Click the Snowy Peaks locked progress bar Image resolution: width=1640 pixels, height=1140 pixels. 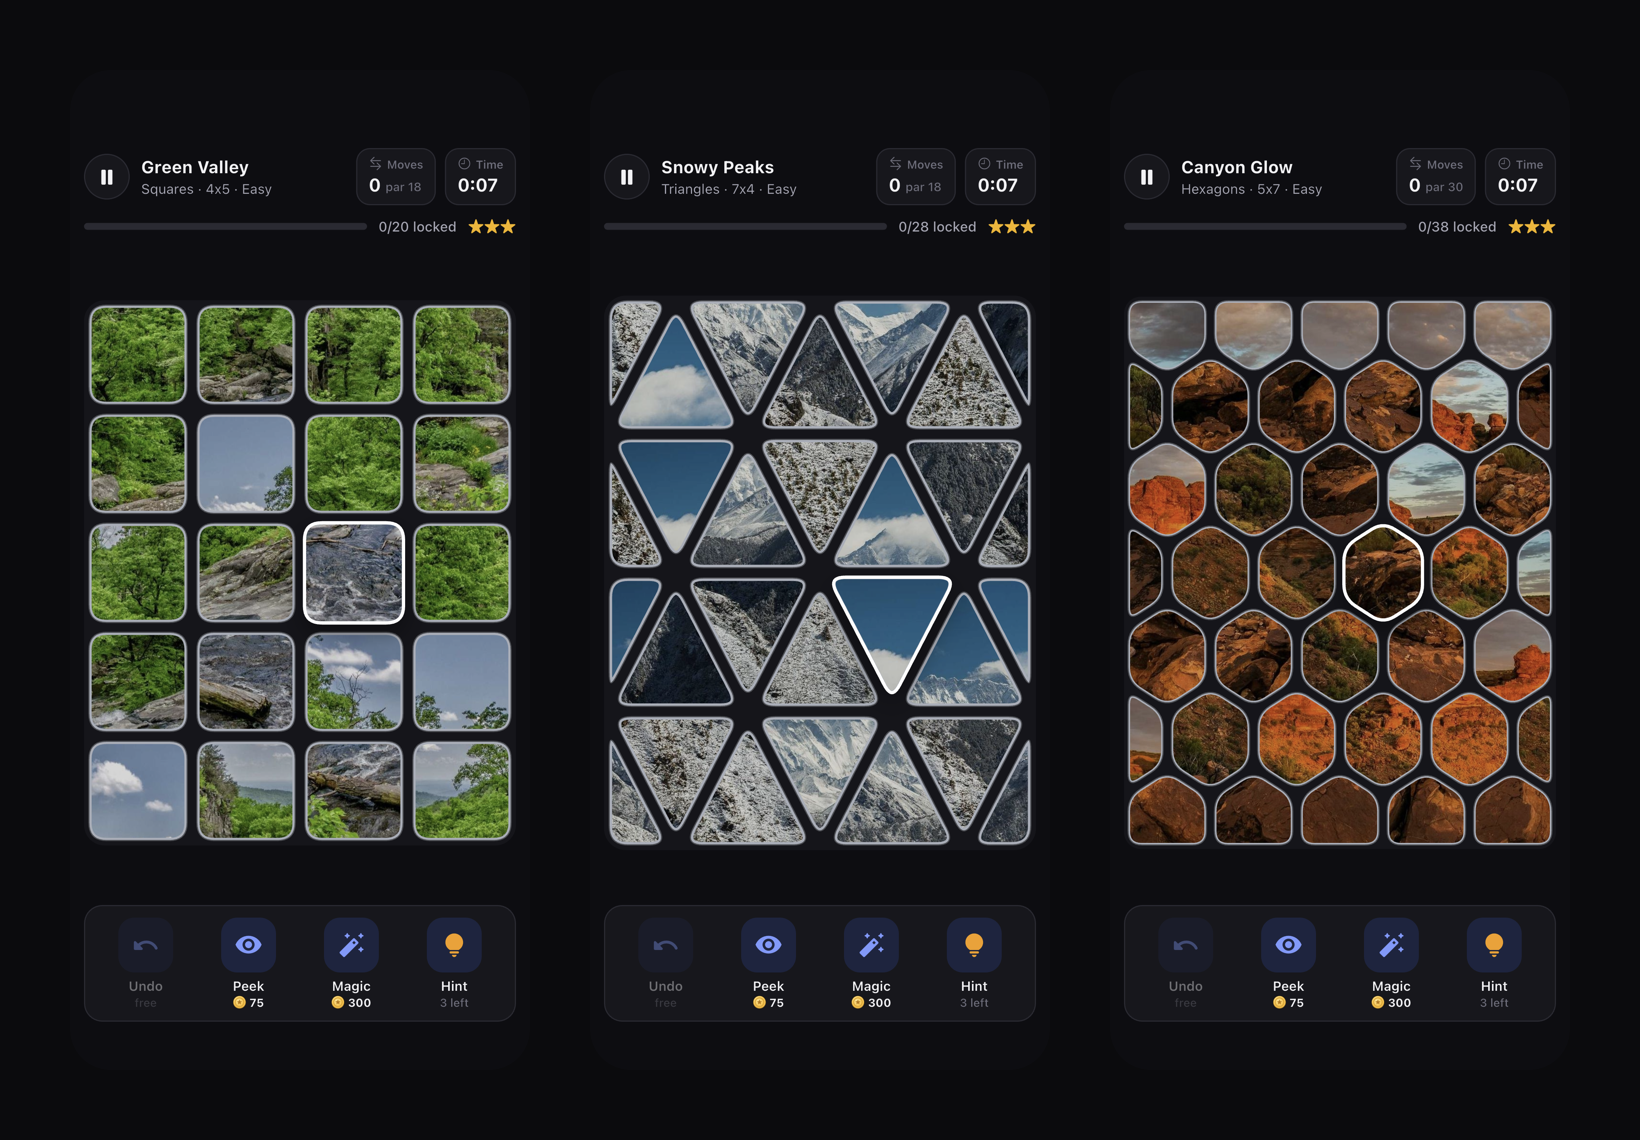(746, 227)
